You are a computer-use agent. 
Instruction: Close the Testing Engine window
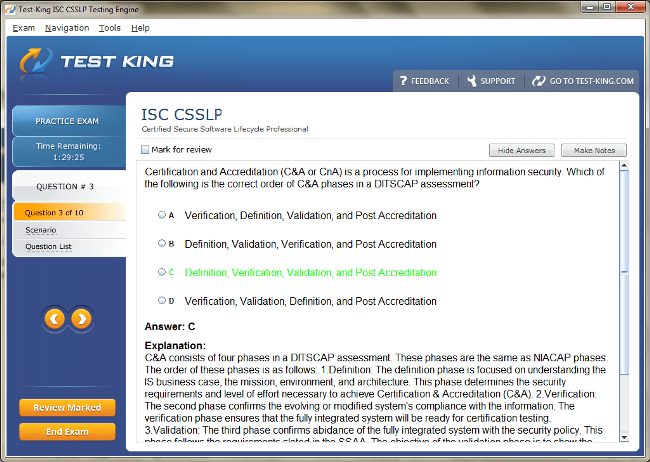click(x=630, y=7)
